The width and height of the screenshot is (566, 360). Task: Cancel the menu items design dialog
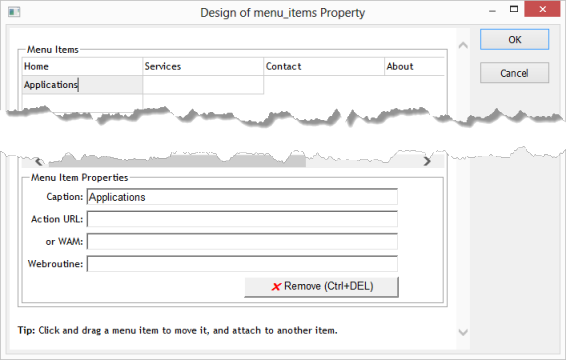[x=514, y=73]
